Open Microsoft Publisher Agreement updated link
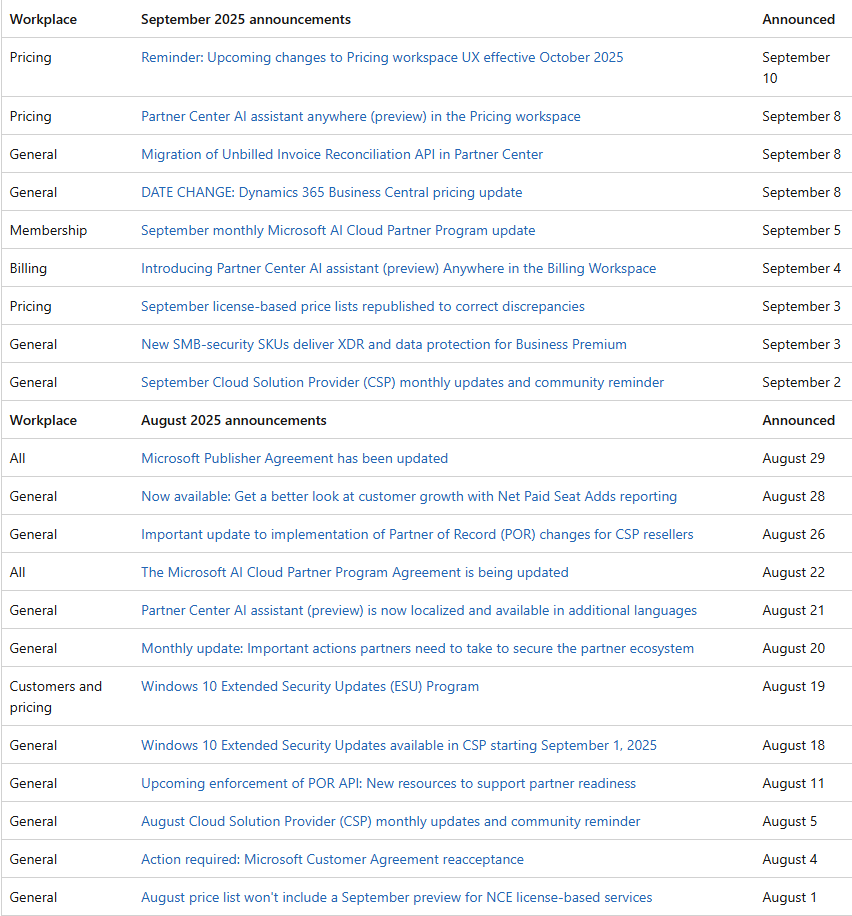The width and height of the screenshot is (852, 916). tap(294, 459)
